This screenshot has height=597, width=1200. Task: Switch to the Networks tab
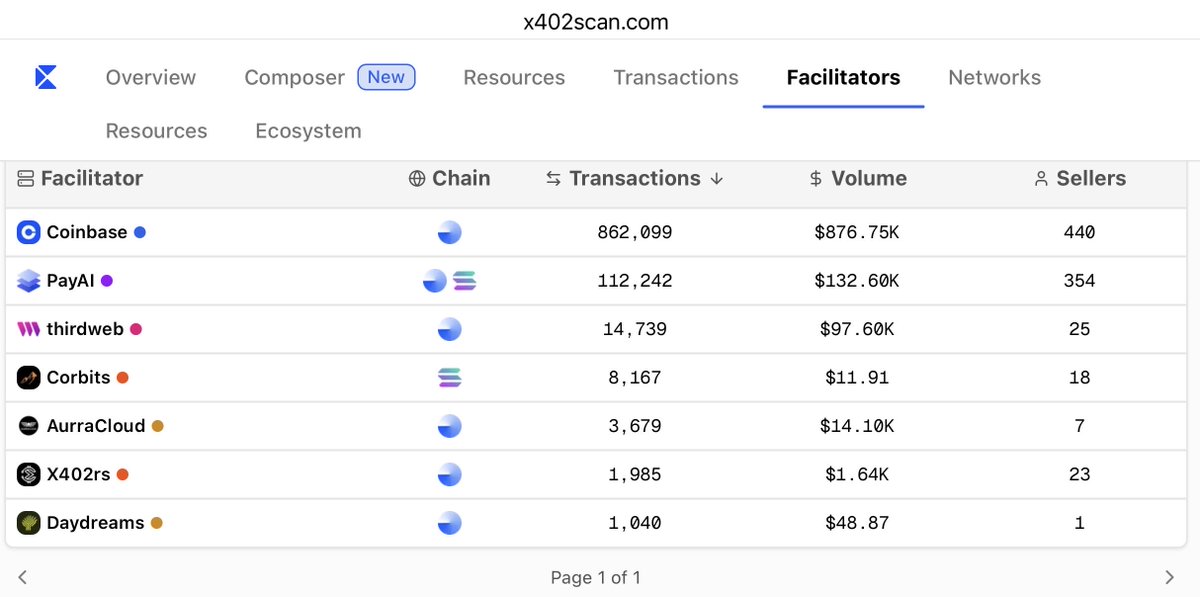point(994,77)
